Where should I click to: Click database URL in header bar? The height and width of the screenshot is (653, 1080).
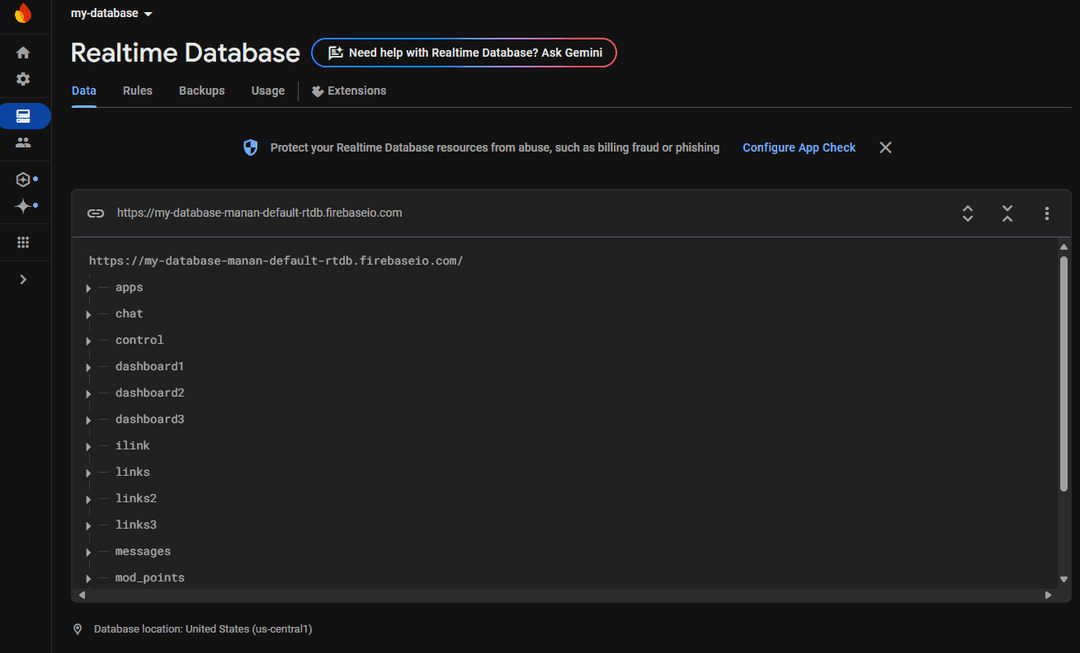[260, 213]
